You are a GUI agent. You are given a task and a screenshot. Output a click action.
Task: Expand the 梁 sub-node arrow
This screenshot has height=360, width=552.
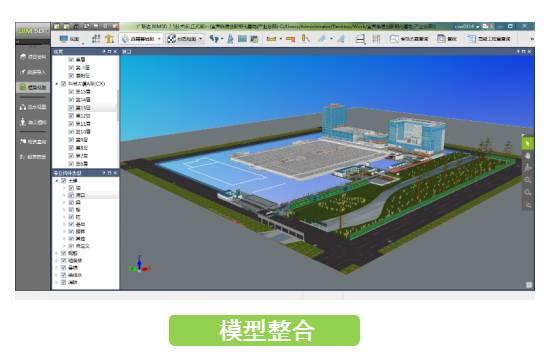(64, 202)
